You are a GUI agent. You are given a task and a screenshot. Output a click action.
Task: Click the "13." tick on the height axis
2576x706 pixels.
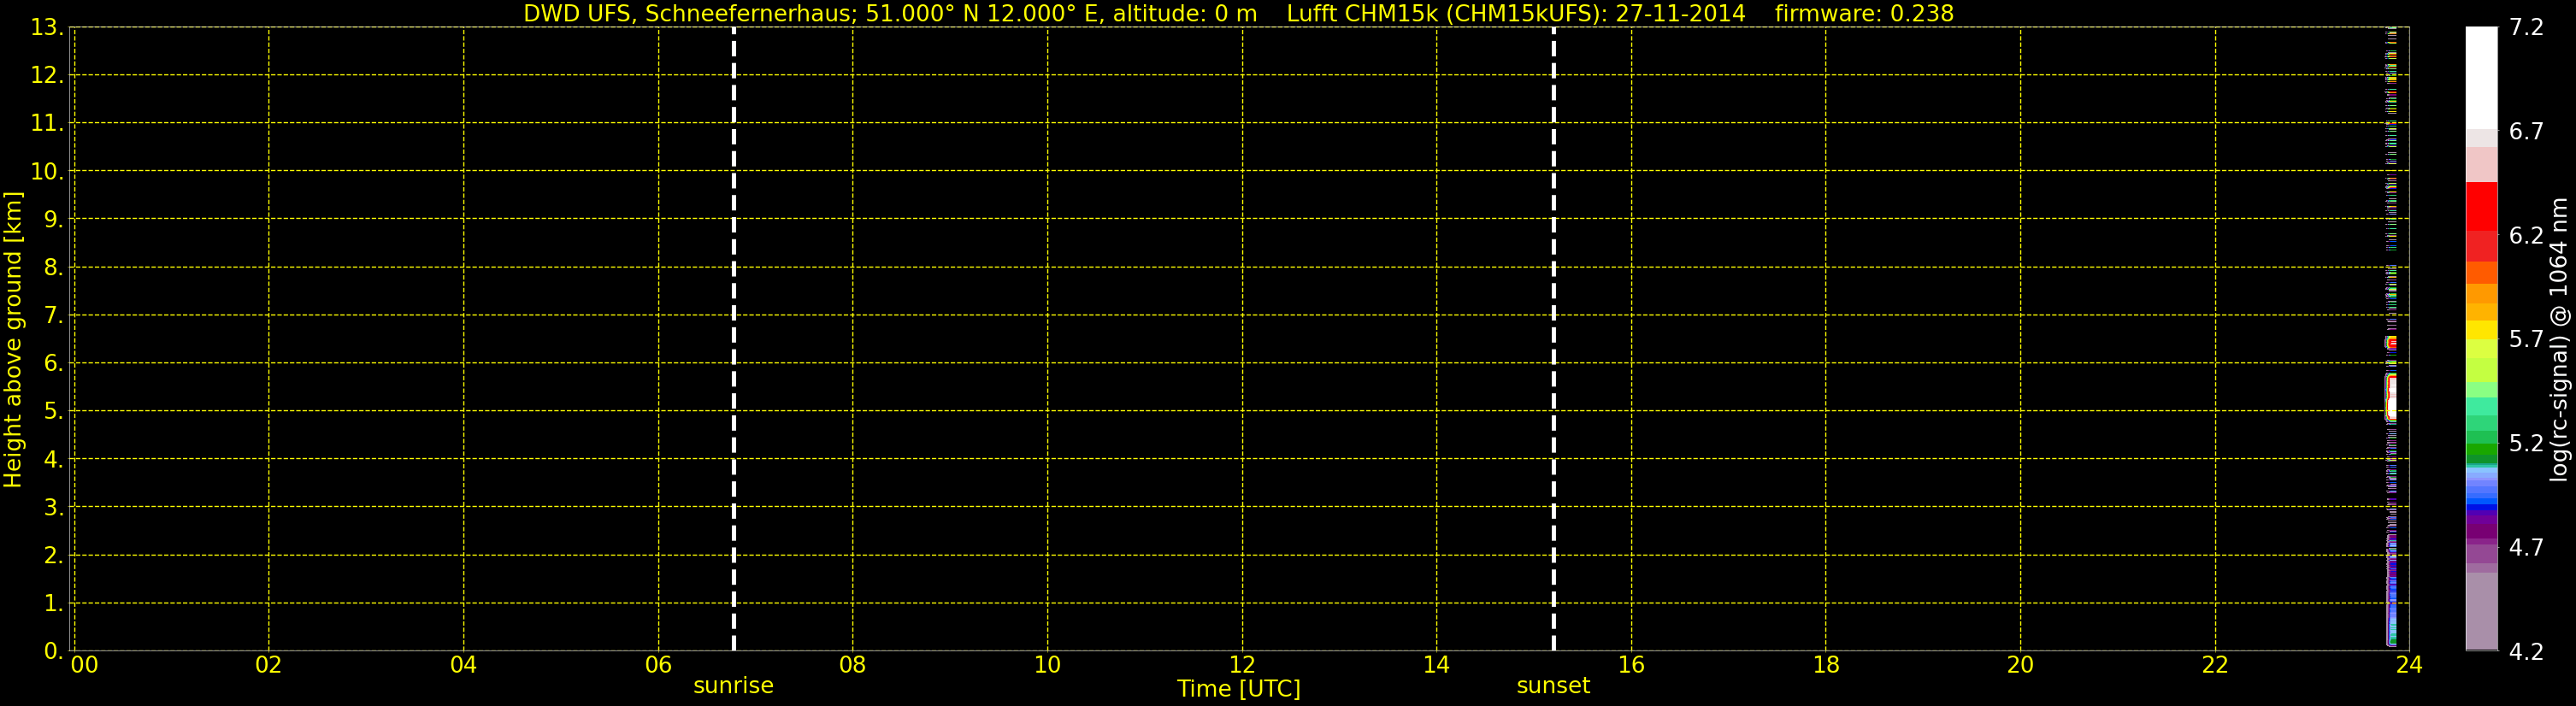[x=47, y=28]
